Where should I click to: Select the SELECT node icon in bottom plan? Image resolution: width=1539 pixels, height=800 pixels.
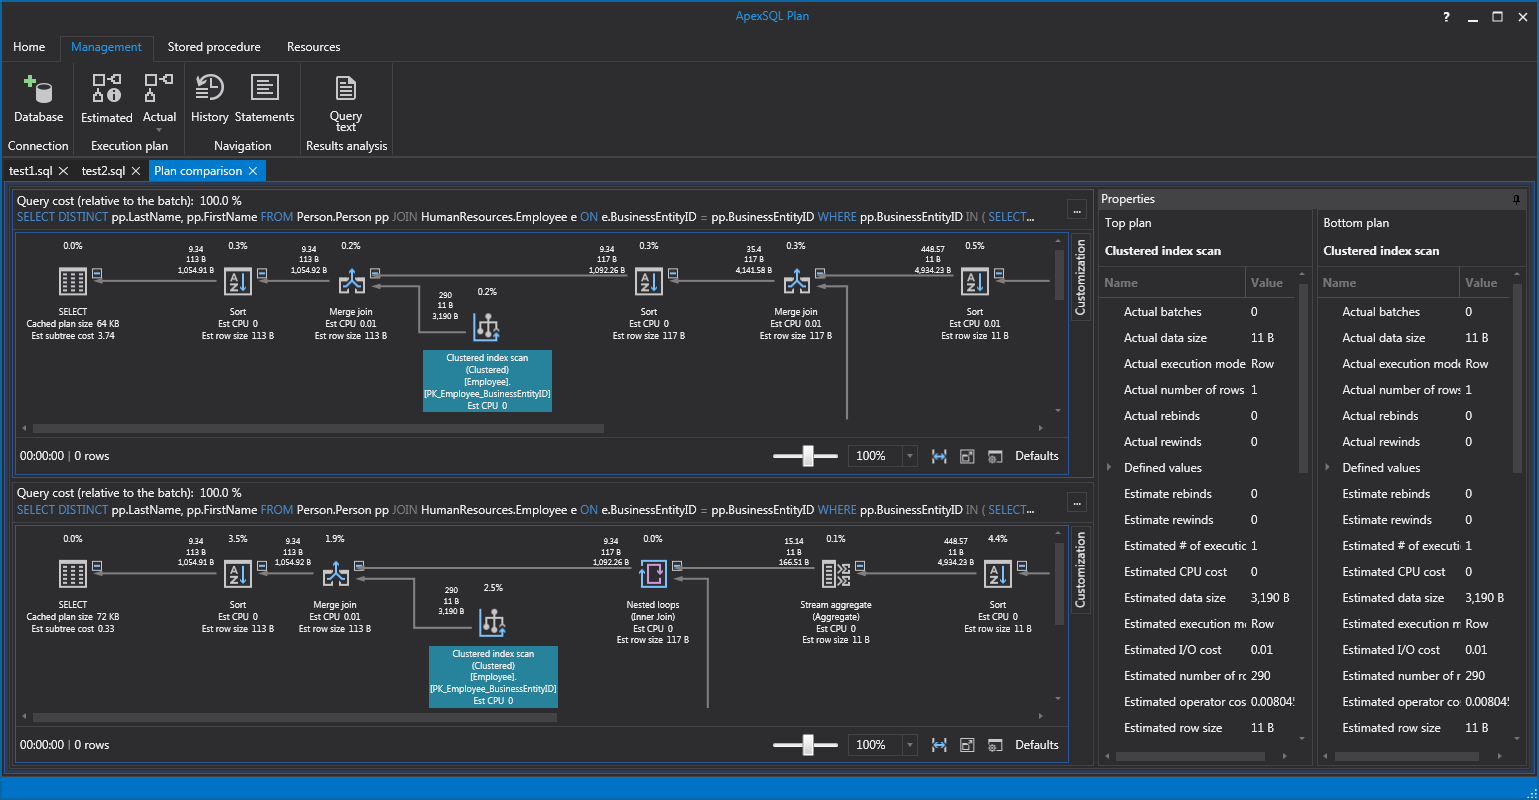[73, 574]
